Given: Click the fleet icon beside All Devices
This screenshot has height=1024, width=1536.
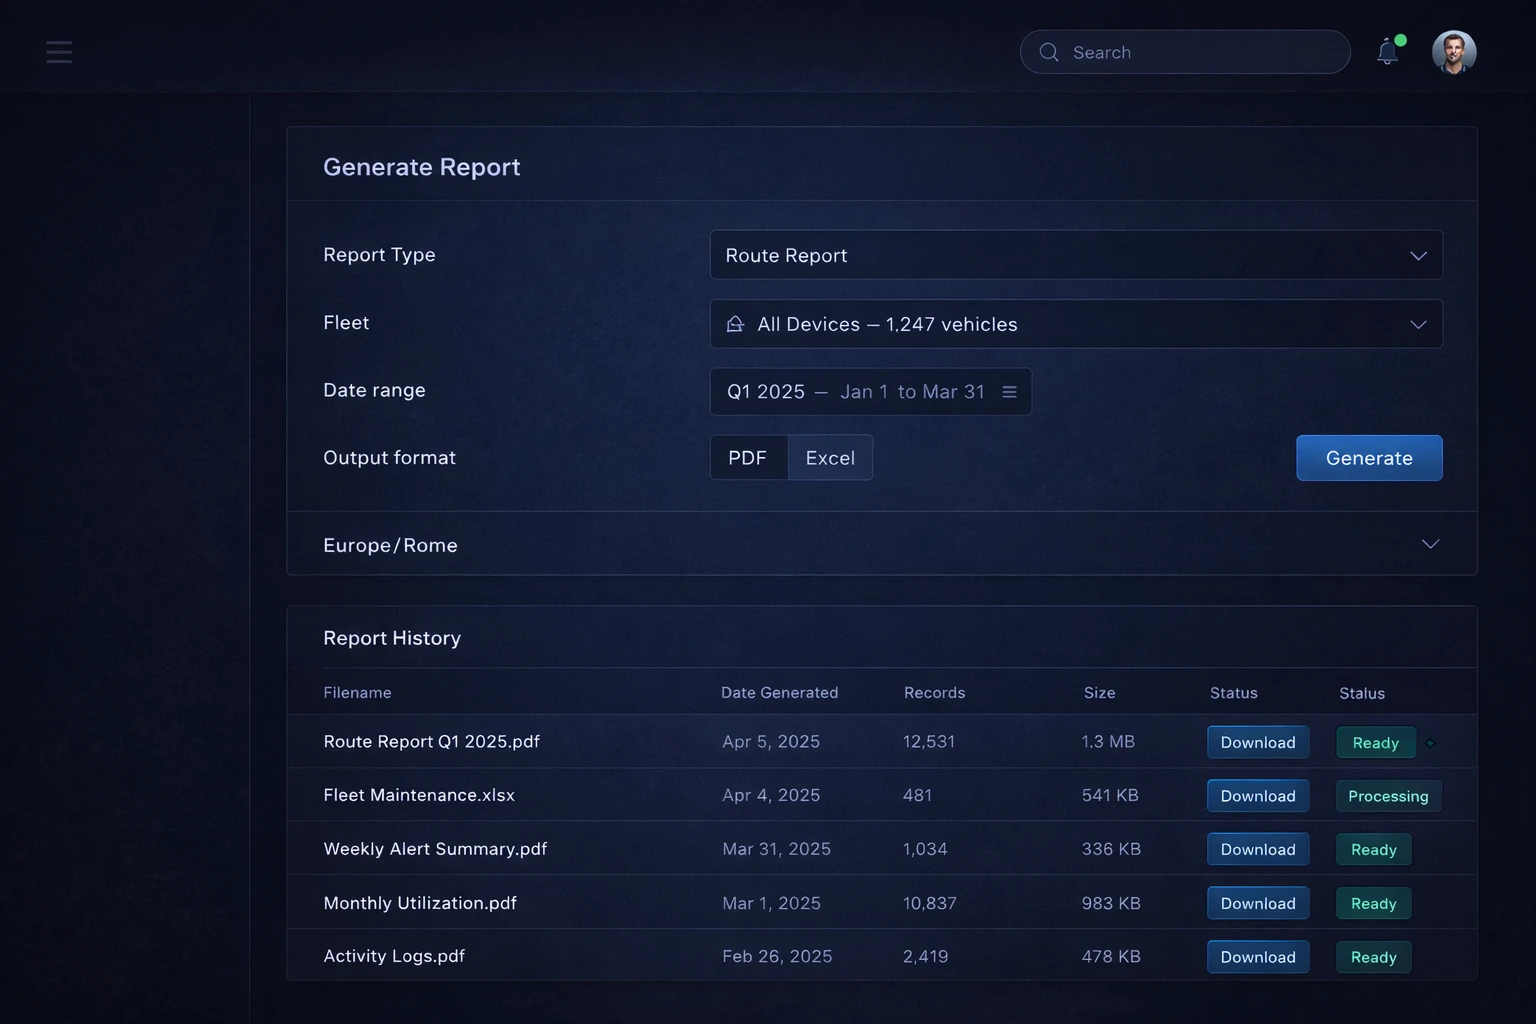Looking at the screenshot, I should tap(735, 324).
